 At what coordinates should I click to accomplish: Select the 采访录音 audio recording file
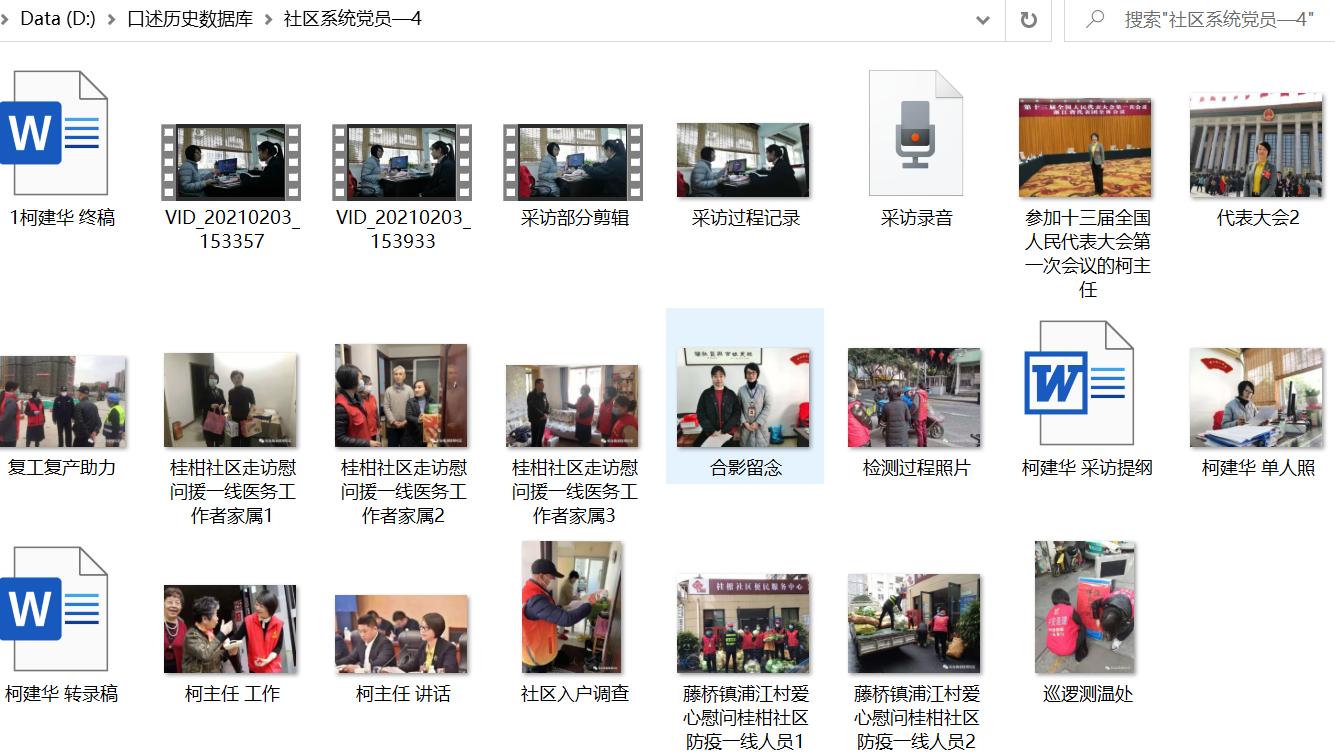point(915,134)
